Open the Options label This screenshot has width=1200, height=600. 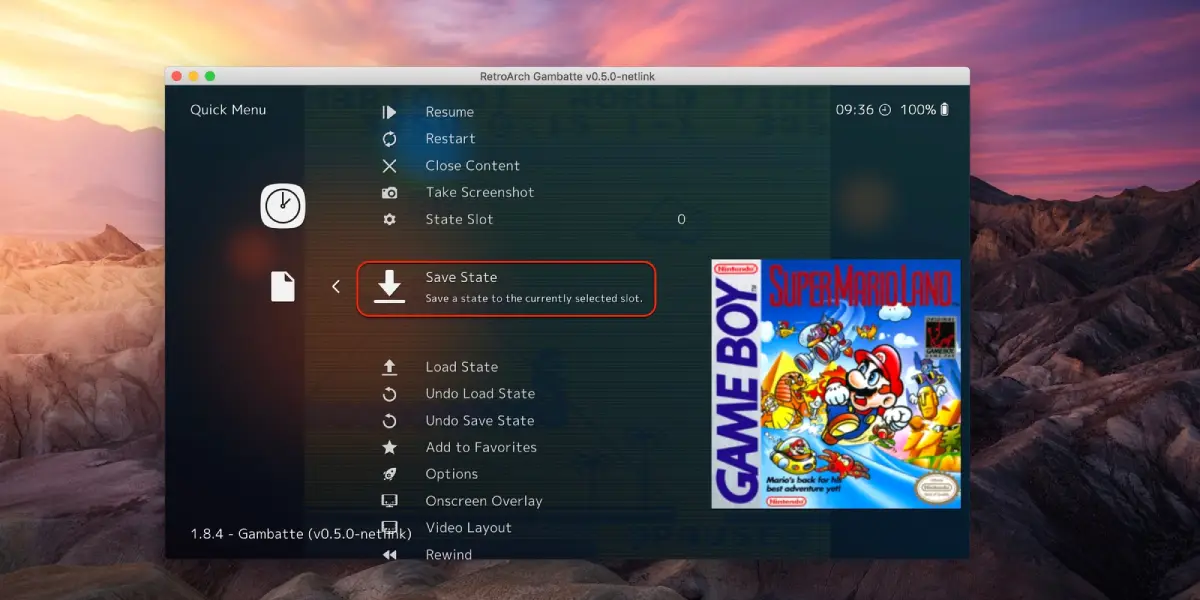click(452, 475)
